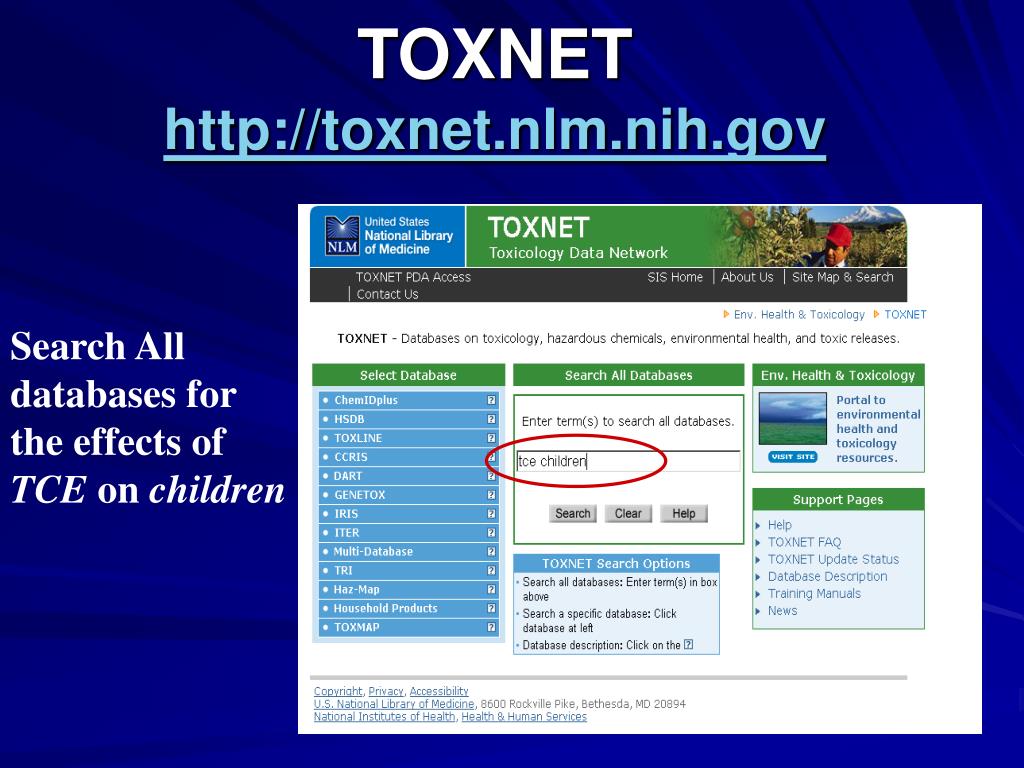The image size is (1024, 768).
Task: Click the question-mark icon after 'Click on the'
Action: pyautogui.click(x=688, y=645)
